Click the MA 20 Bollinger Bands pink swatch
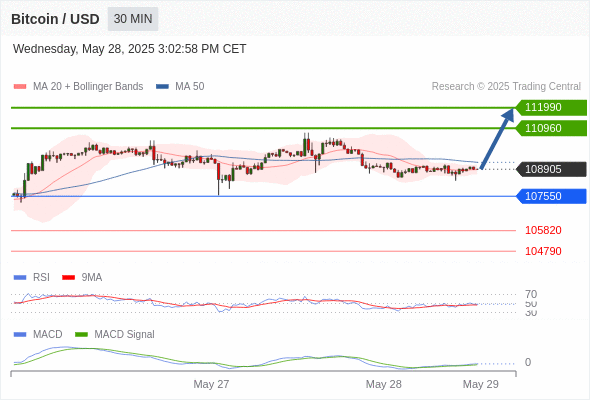 (x=20, y=87)
